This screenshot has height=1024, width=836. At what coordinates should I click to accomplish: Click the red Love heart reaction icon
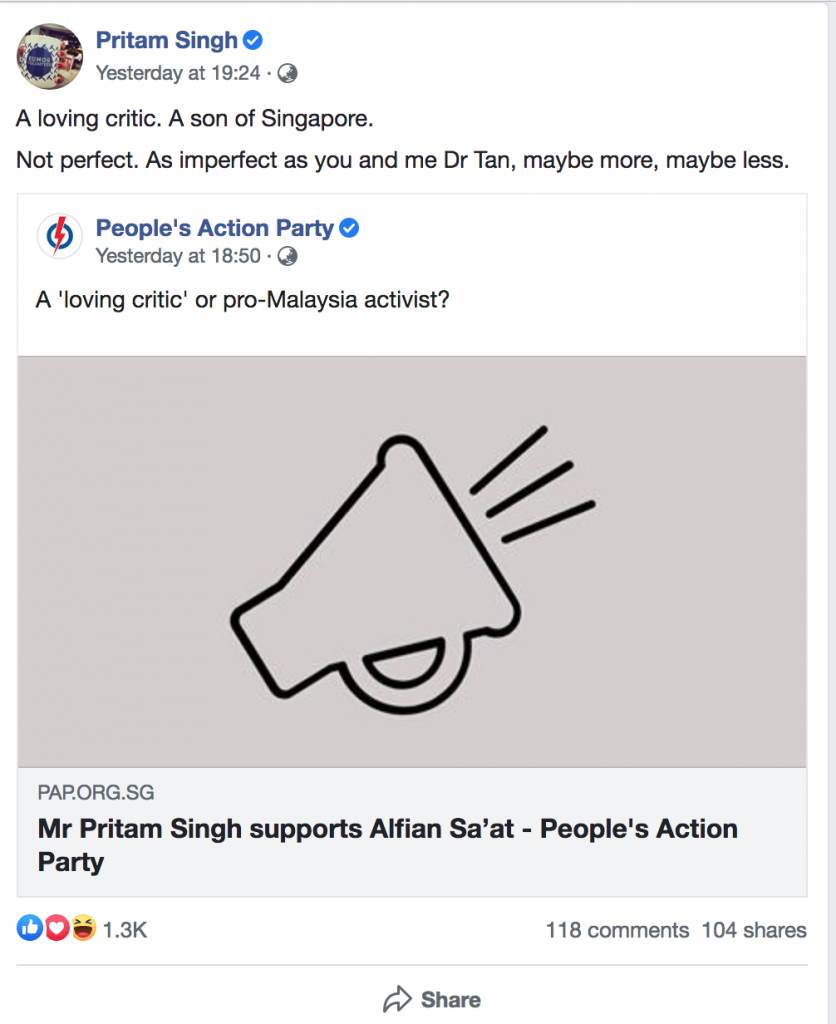(x=56, y=929)
